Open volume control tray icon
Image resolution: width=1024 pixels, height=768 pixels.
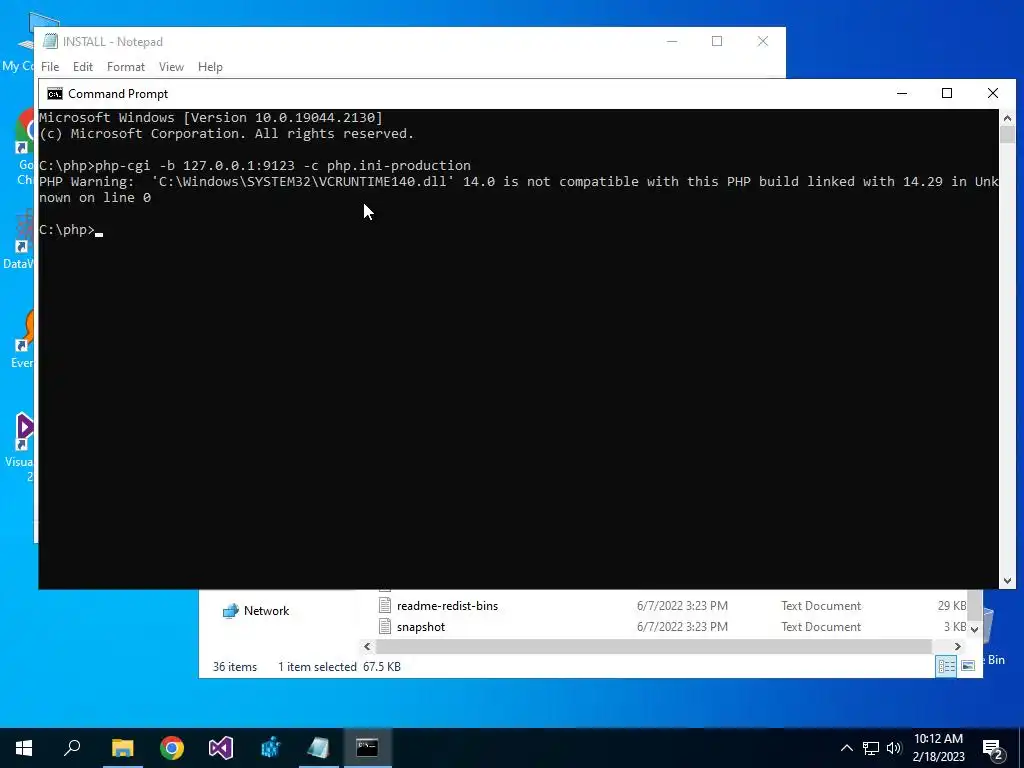(x=894, y=748)
